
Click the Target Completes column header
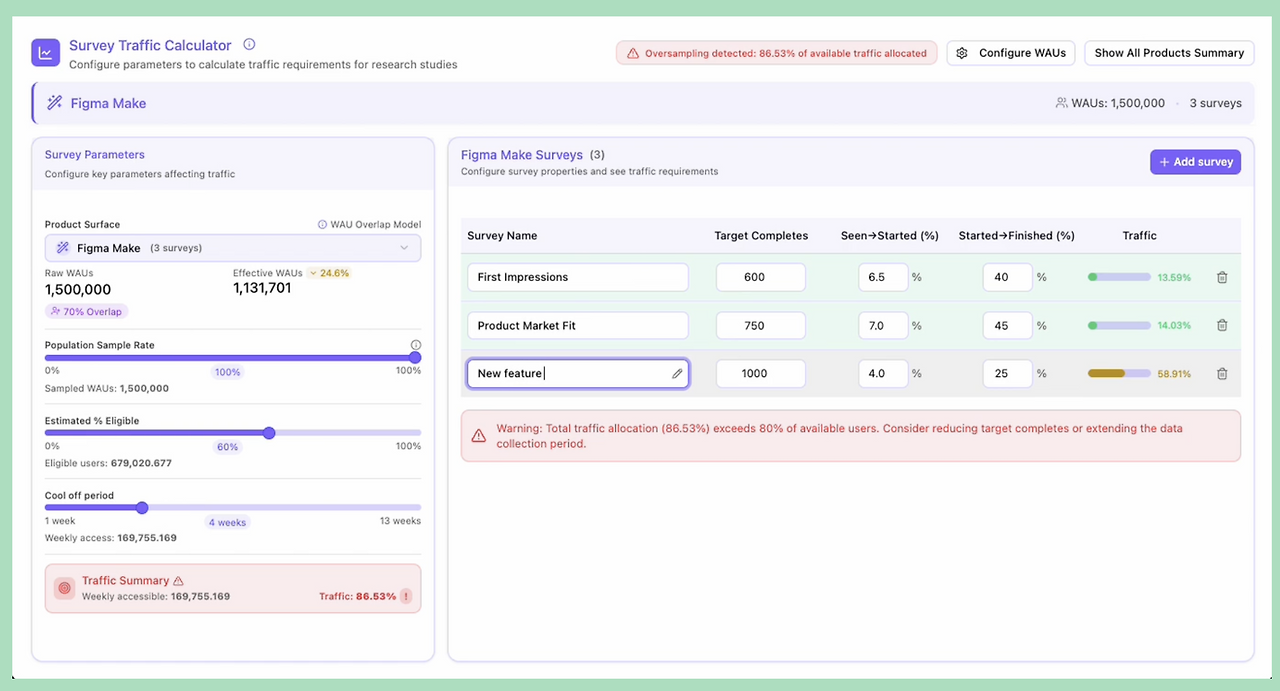click(761, 236)
